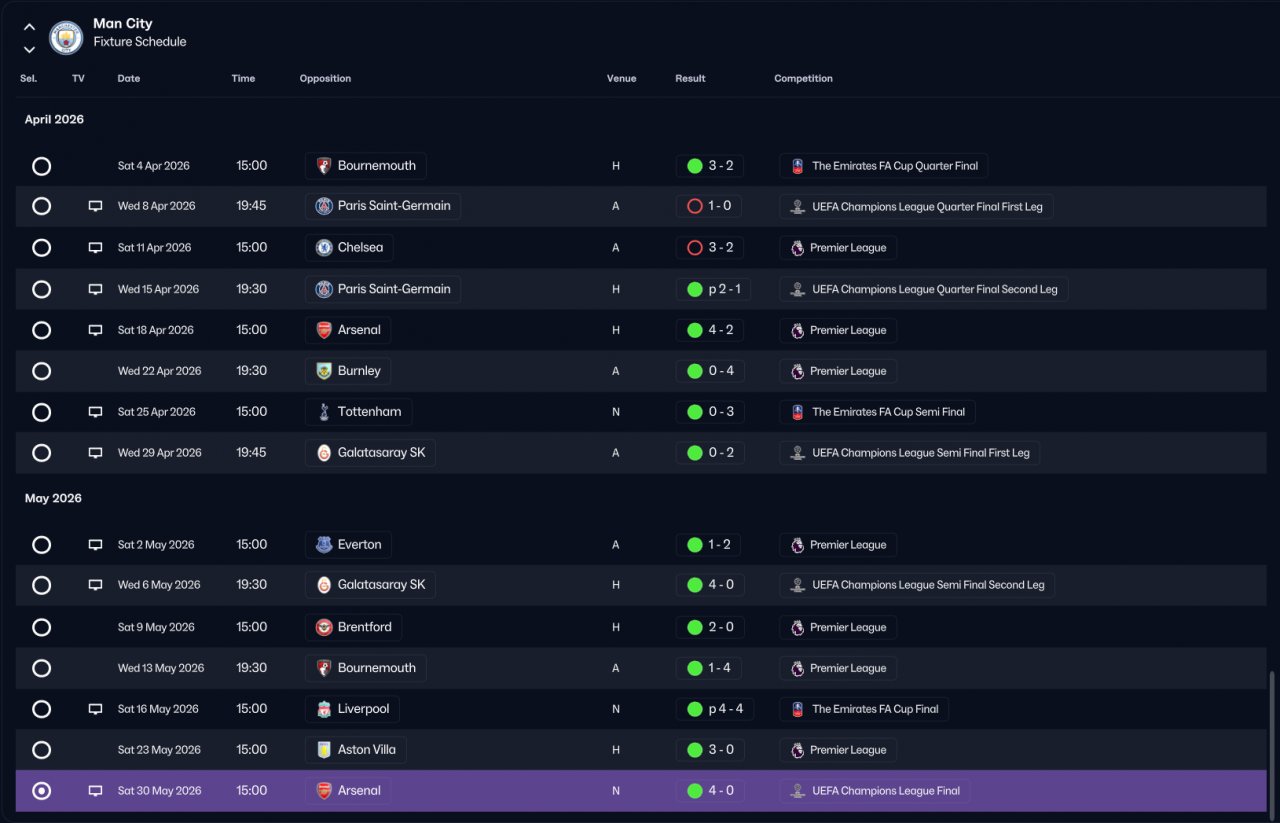This screenshot has height=823, width=1280.
Task: Sort by Competition column header
Action: point(803,79)
